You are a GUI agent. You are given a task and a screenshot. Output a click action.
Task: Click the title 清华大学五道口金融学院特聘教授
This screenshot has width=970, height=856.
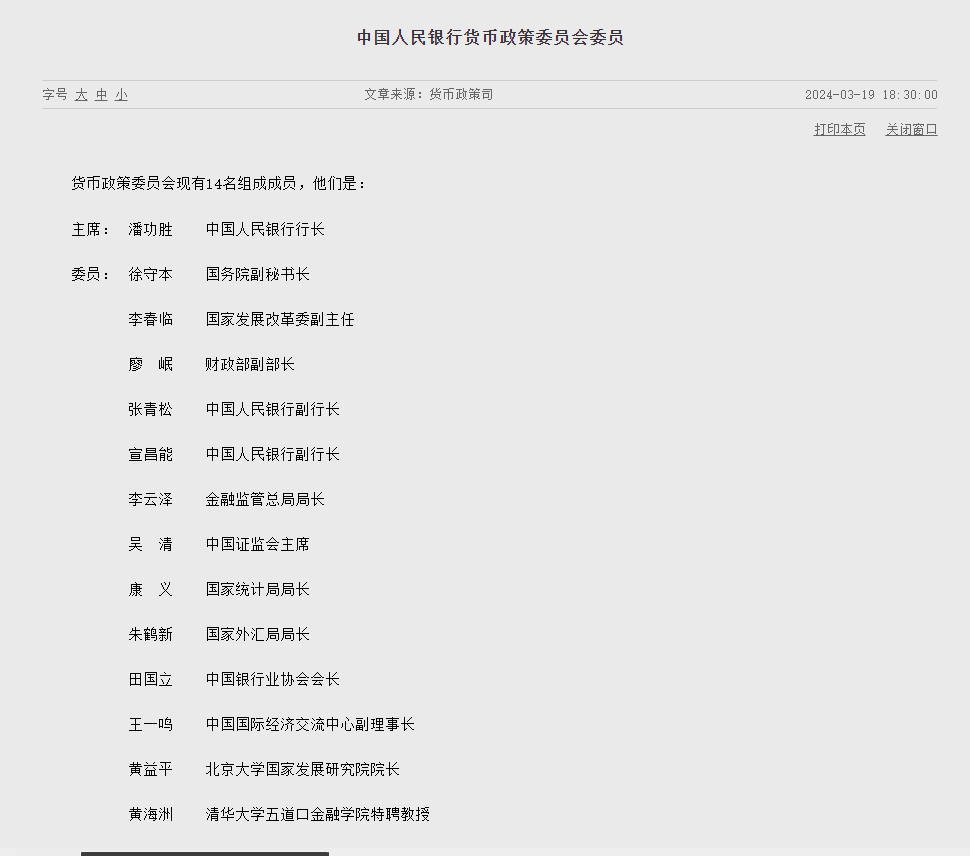[317, 815]
